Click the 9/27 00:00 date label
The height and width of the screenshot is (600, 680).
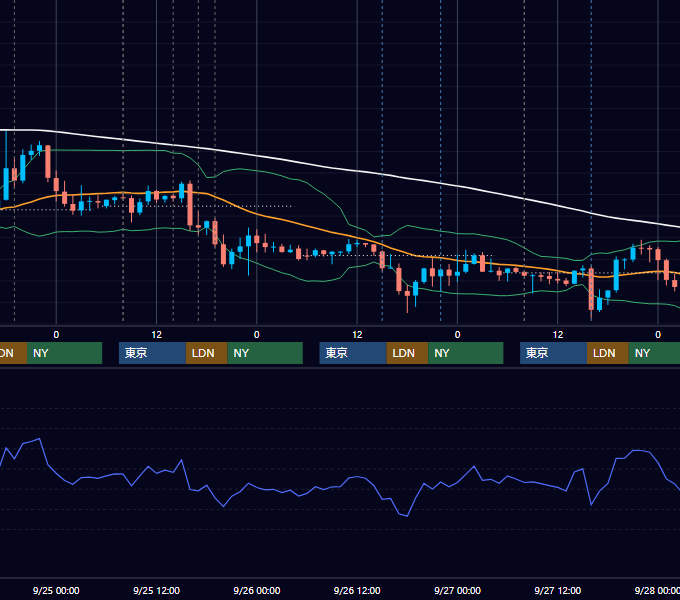457,590
